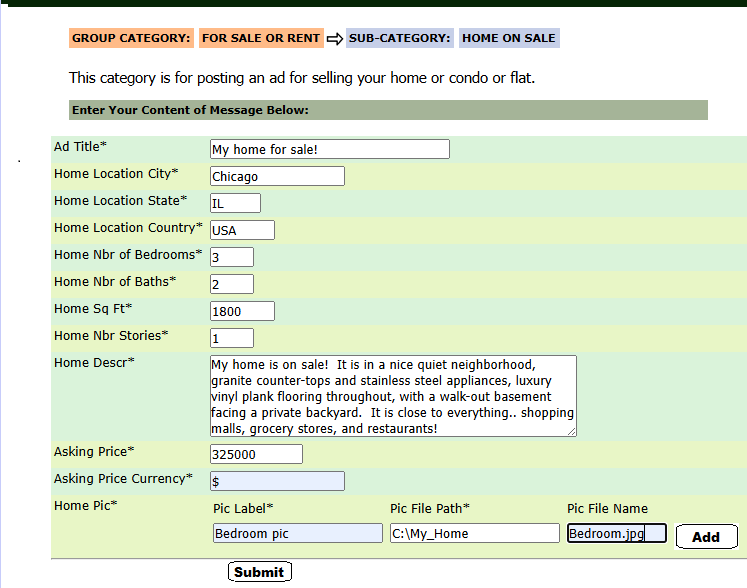
Task: Click the Home Nbr Stories field
Action: pos(231,338)
